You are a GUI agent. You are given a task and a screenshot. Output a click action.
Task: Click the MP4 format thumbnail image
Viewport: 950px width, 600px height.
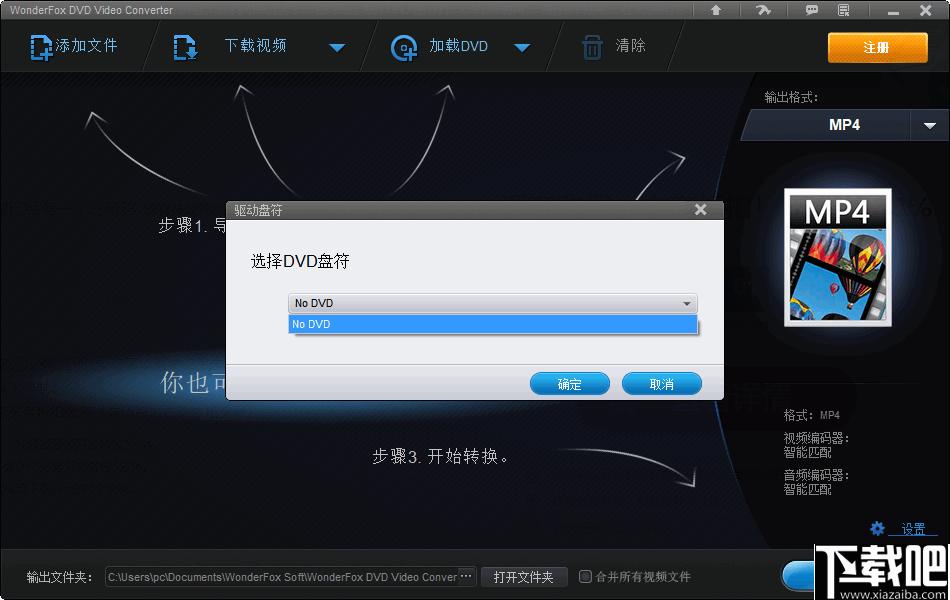(838, 258)
